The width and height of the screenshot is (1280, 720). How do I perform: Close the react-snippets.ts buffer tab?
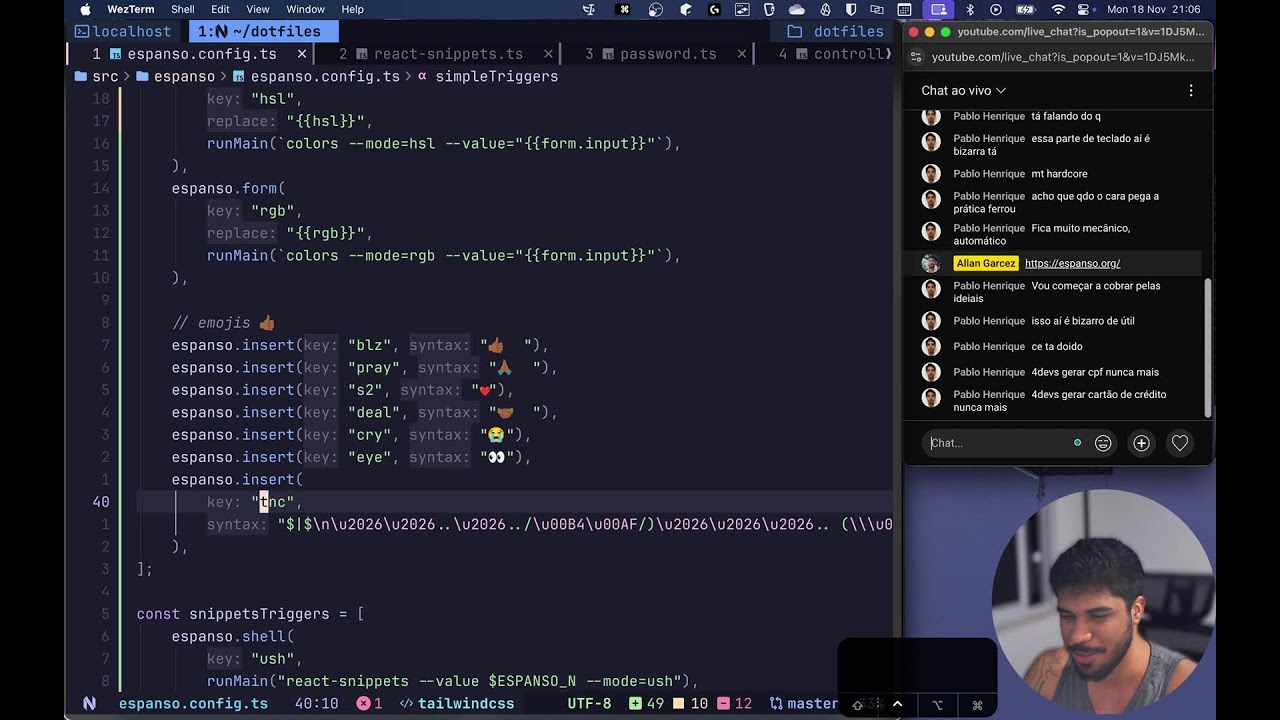tap(548, 54)
